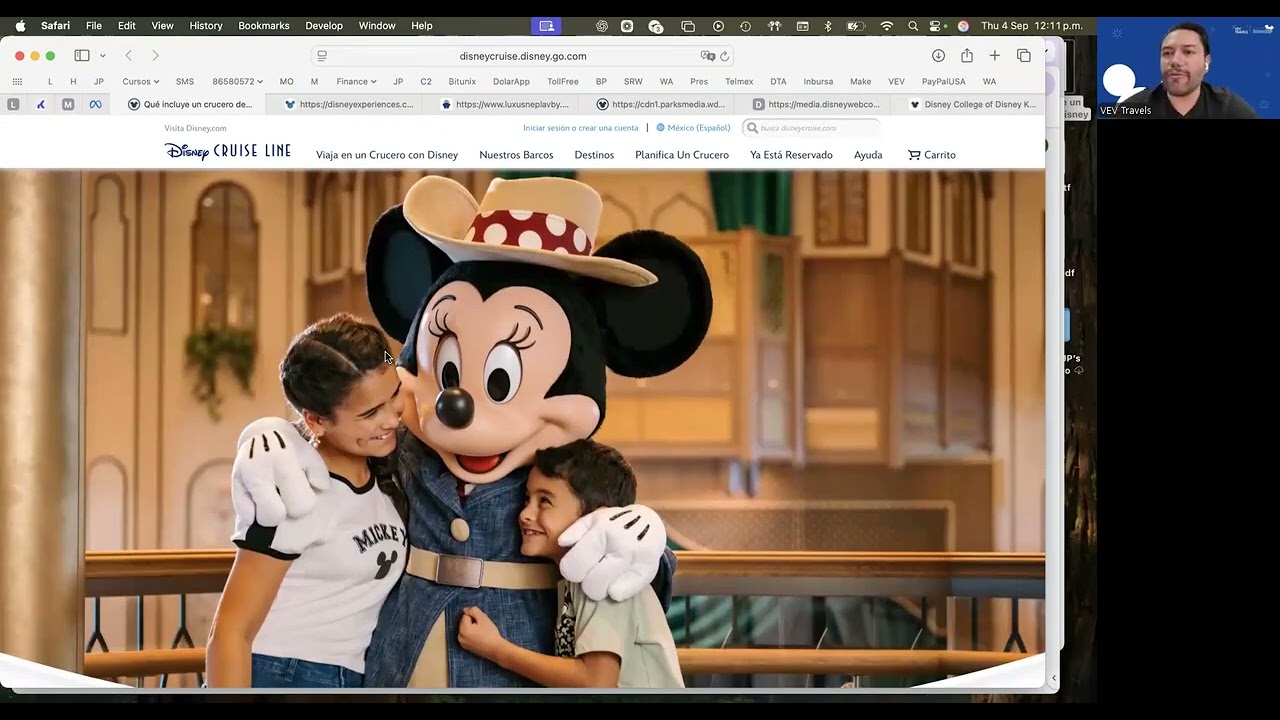Switch to media.disneywebco... tab
Image resolution: width=1280 pixels, height=720 pixels.
coord(816,104)
